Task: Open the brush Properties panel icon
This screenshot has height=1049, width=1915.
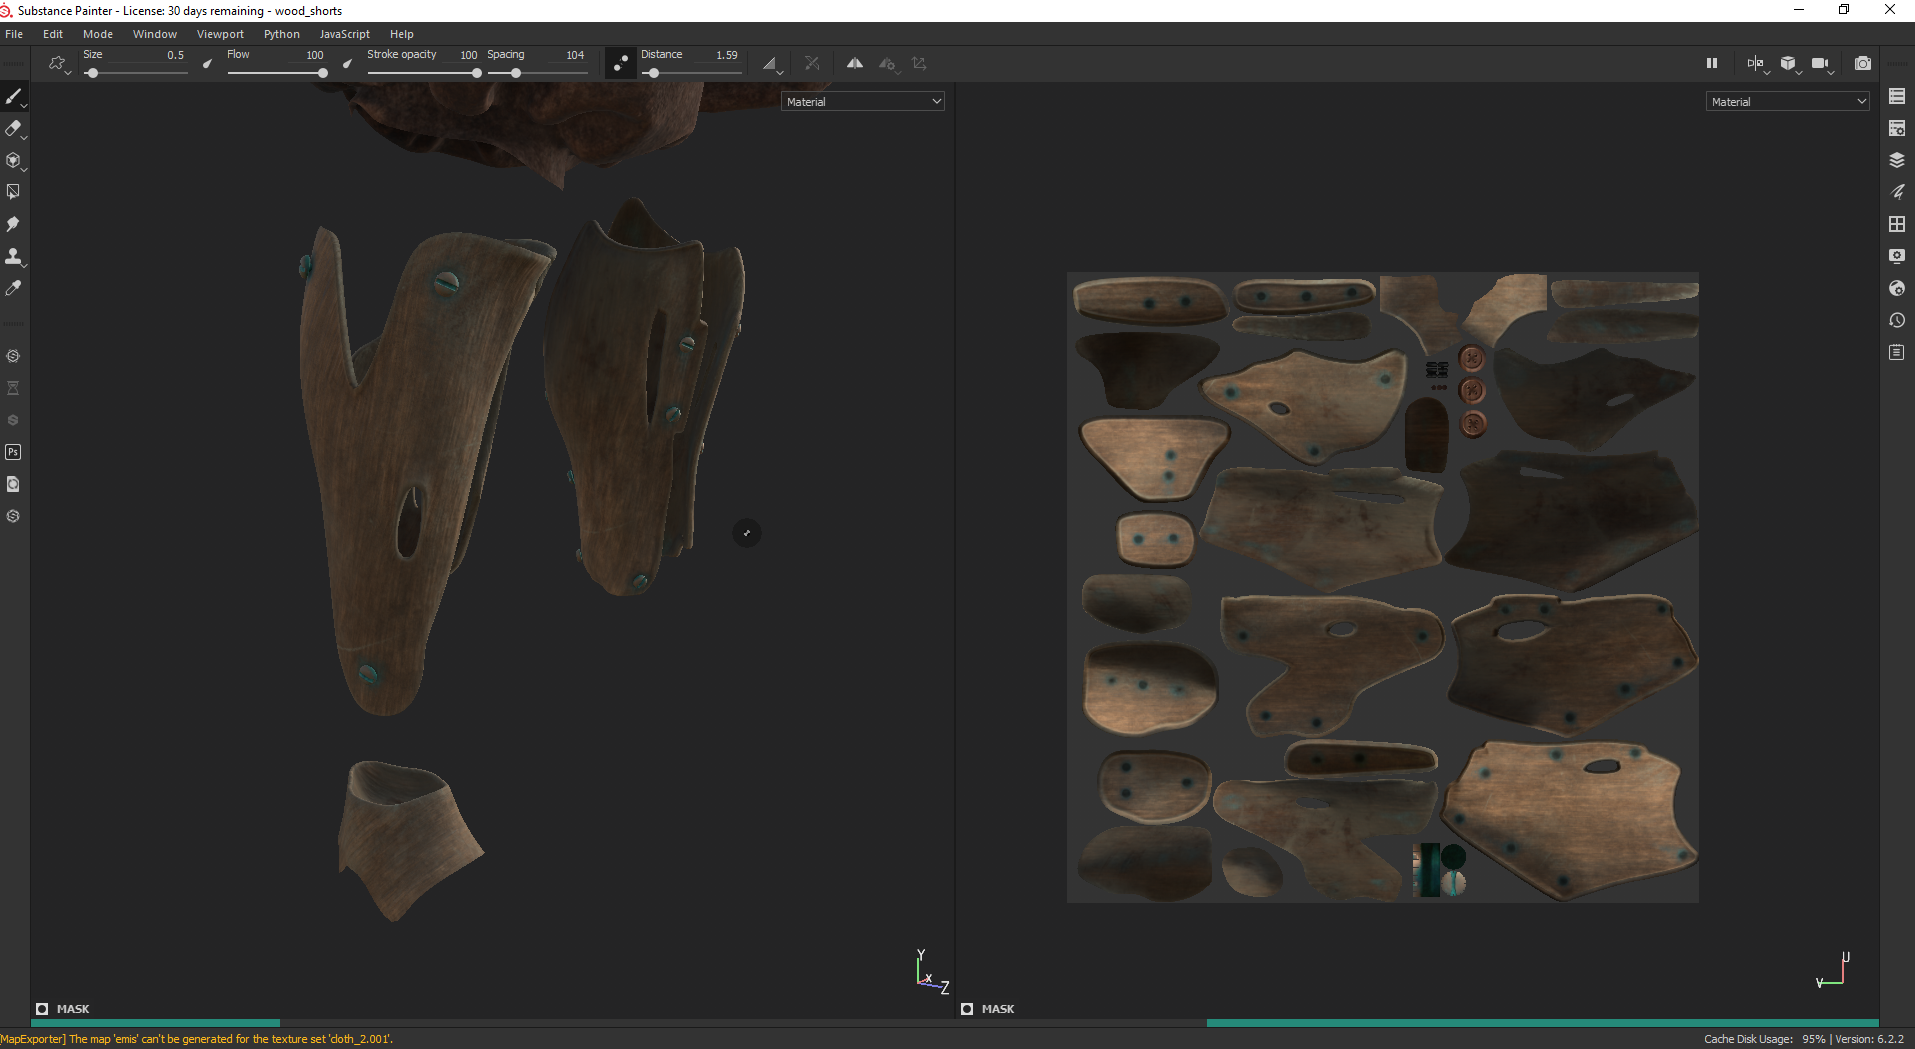Action: click(x=1897, y=192)
